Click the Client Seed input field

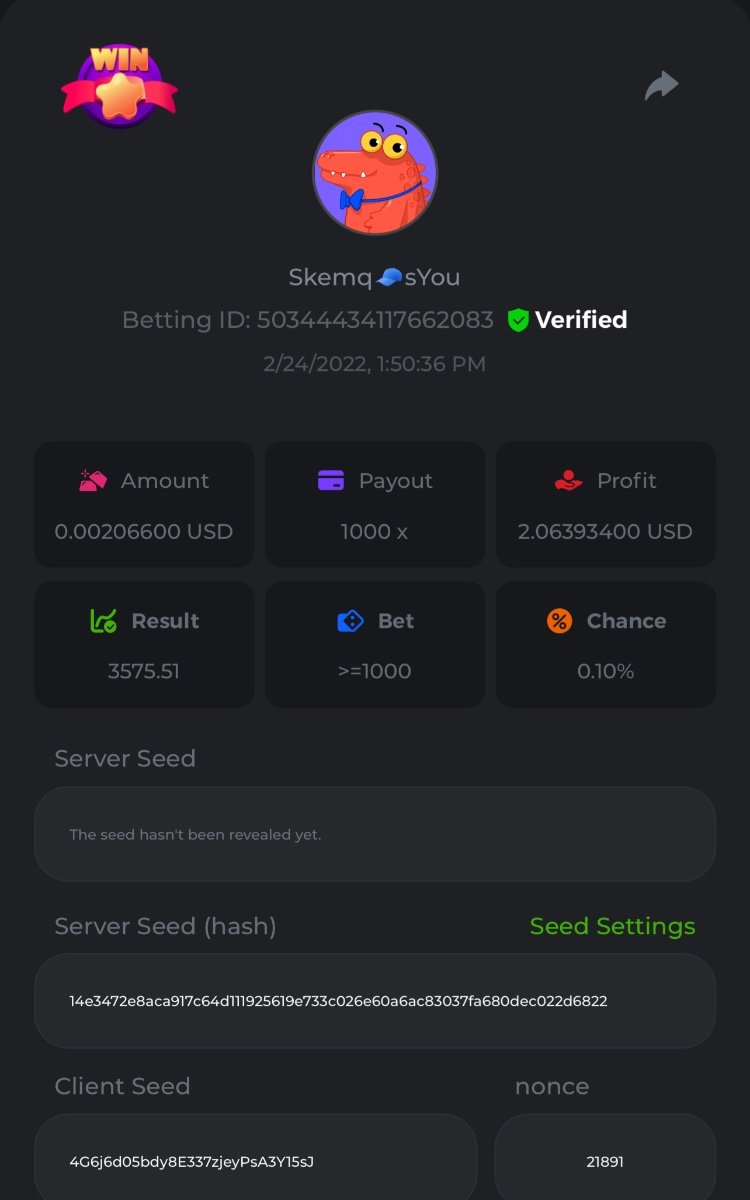click(x=255, y=1161)
